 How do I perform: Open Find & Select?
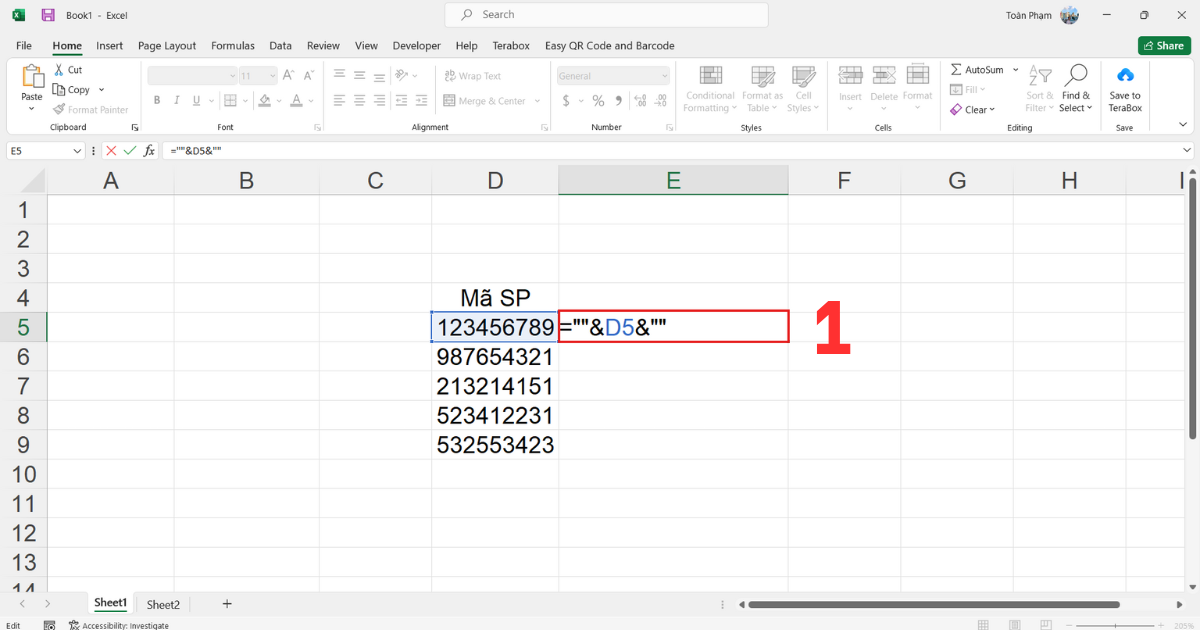click(x=1077, y=88)
